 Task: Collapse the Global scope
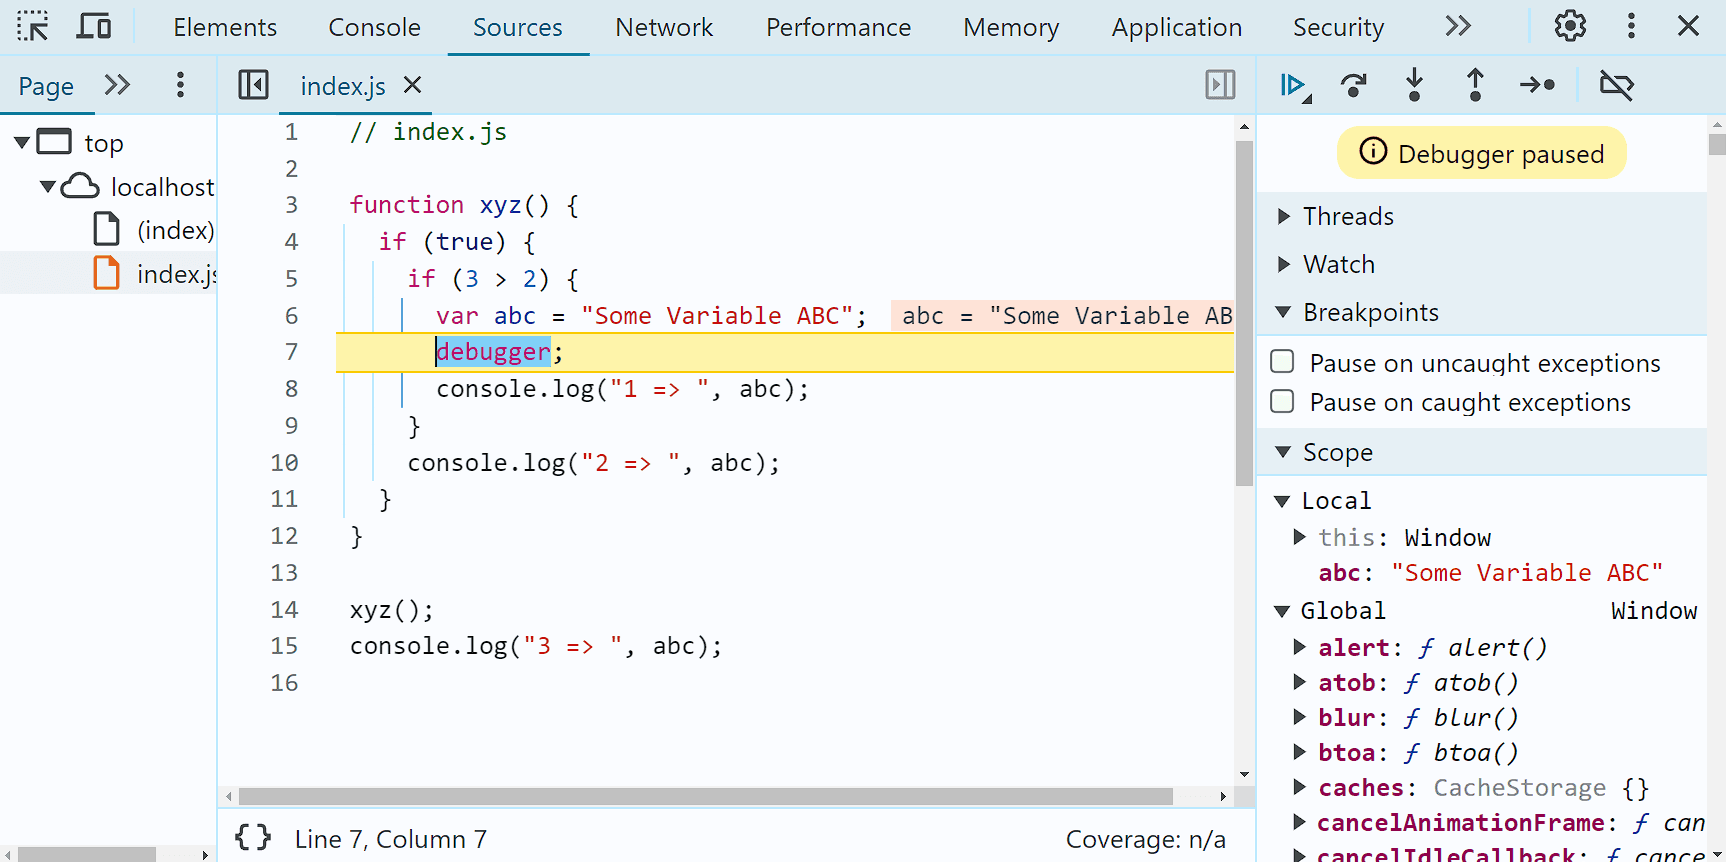(1282, 611)
